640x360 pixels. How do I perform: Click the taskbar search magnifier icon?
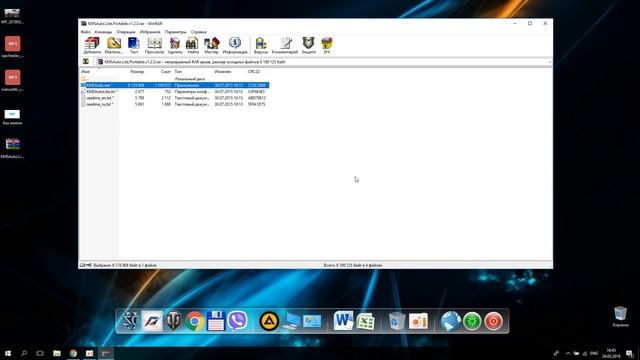coord(24,353)
